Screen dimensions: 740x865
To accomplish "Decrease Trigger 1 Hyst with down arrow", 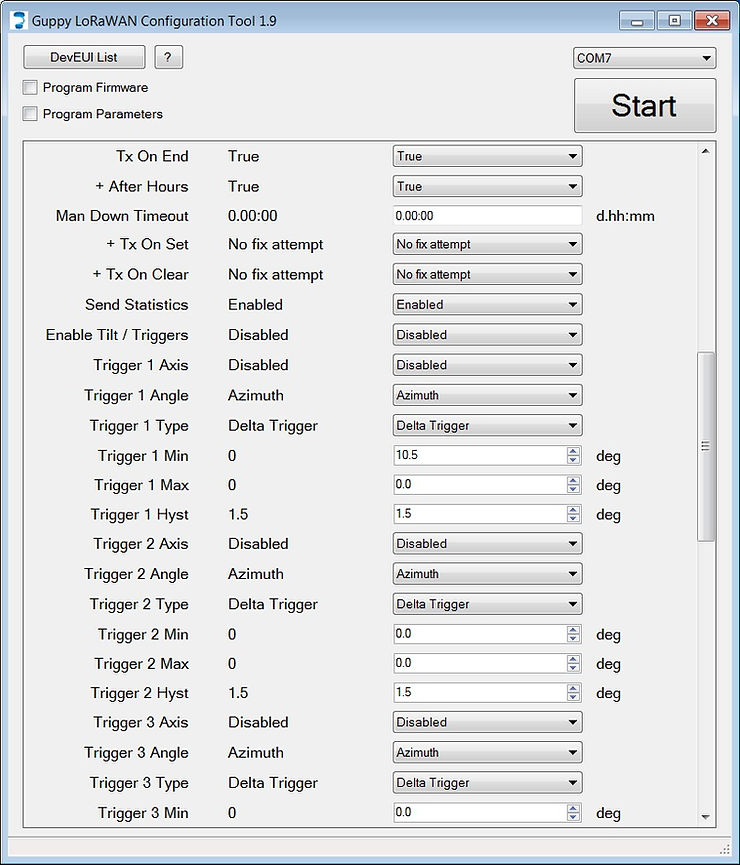I will [573, 519].
